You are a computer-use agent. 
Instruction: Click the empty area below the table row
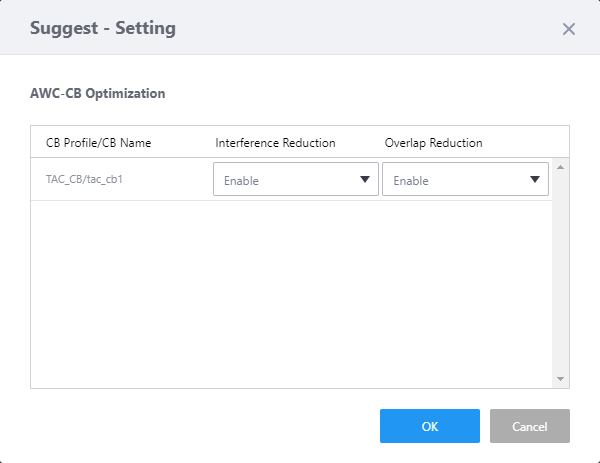(x=290, y=290)
